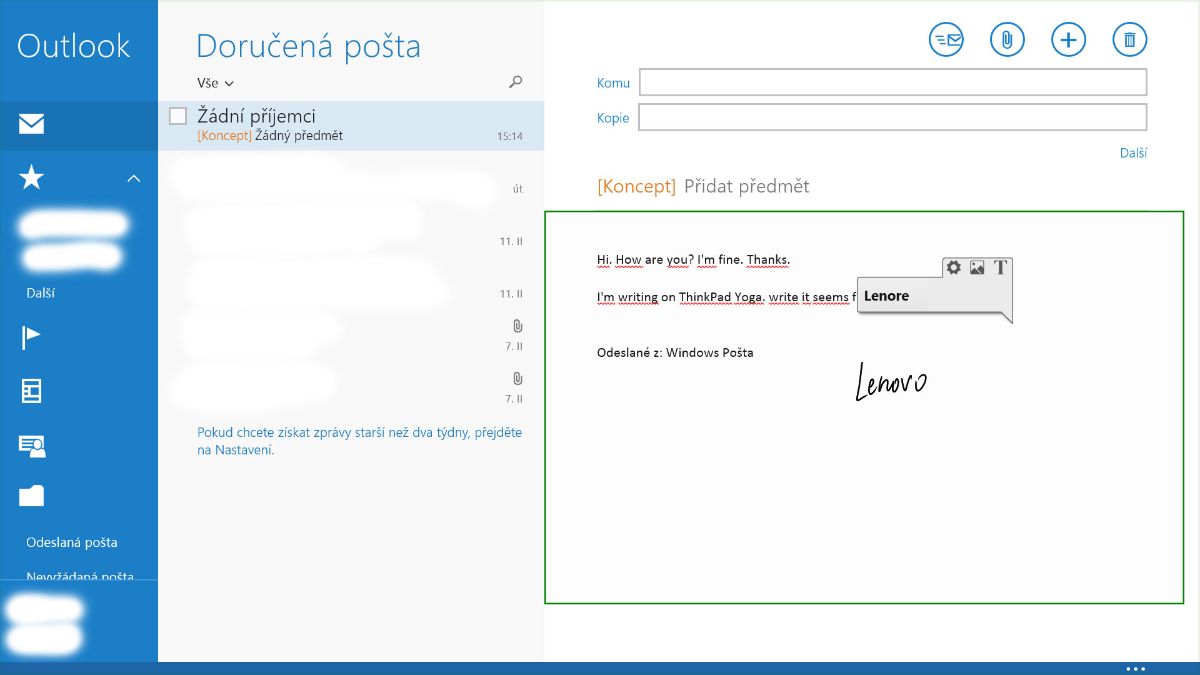Open handwriting panel gear settings
1200x675 pixels.
[x=954, y=267]
